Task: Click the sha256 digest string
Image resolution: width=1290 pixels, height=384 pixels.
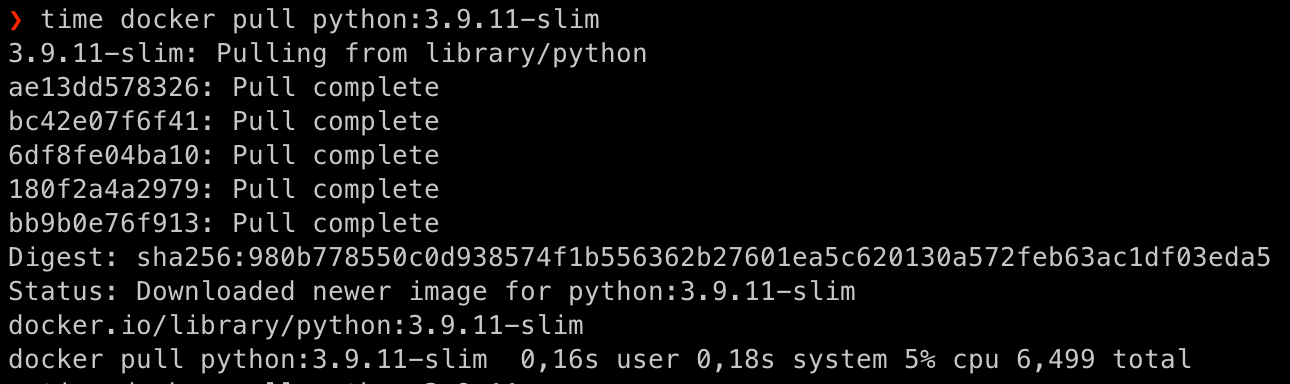Action: pyautogui.click(x=704, y=258)
